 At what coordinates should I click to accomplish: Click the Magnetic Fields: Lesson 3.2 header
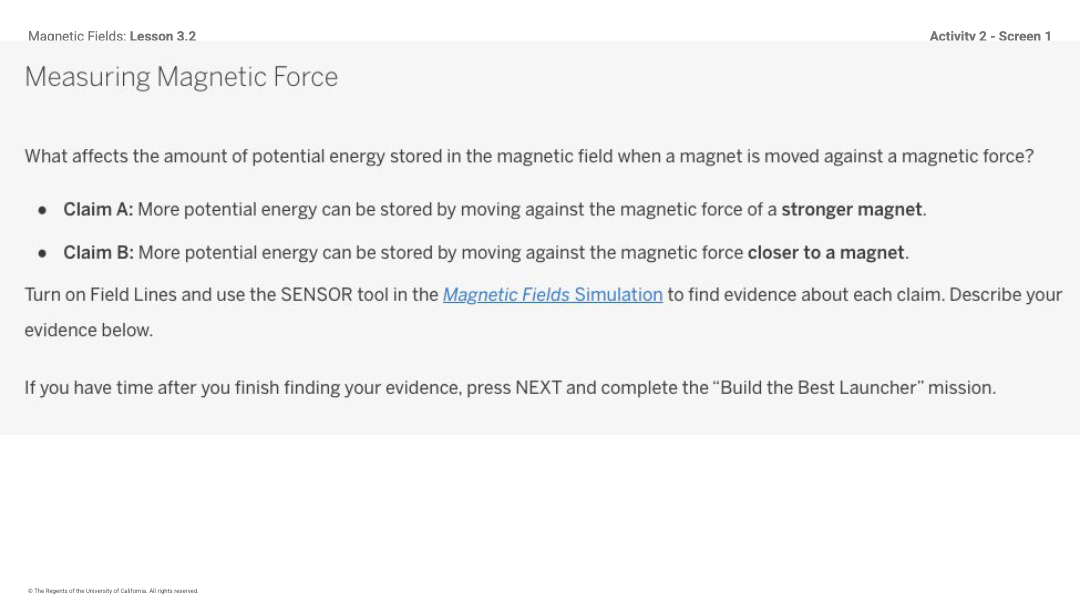tap(112, 36)
